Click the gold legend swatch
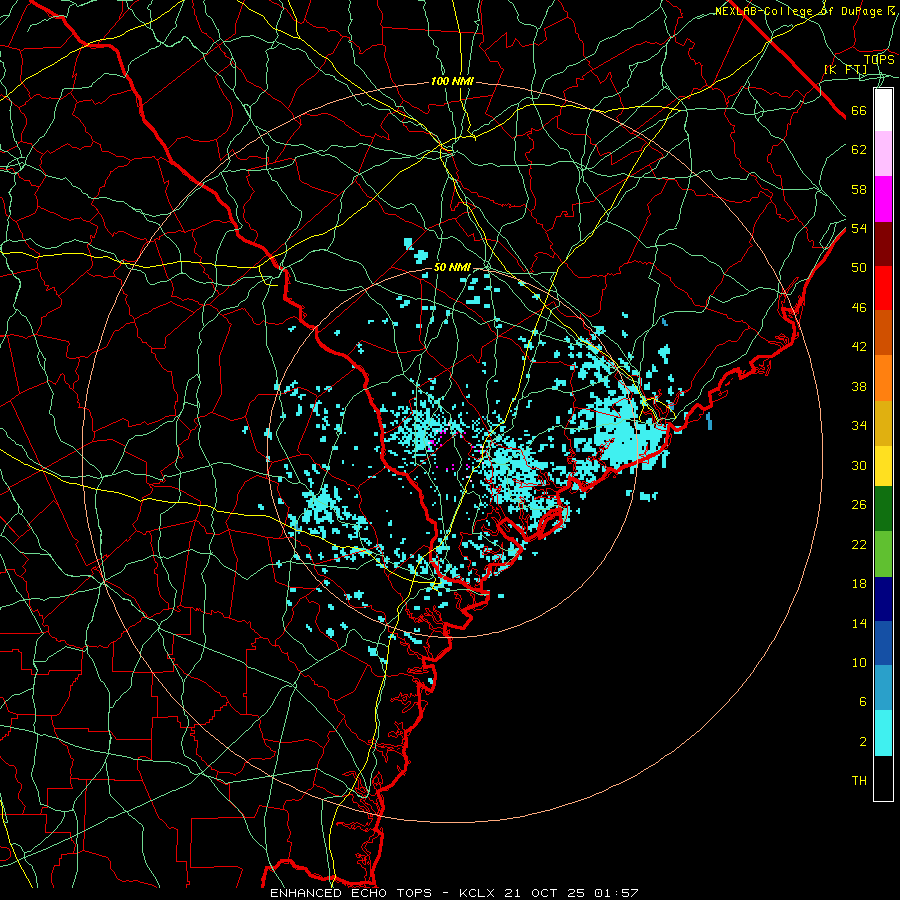Image resolution: width=900 pixels, height=900 pixels. click(x=883, y=423)
